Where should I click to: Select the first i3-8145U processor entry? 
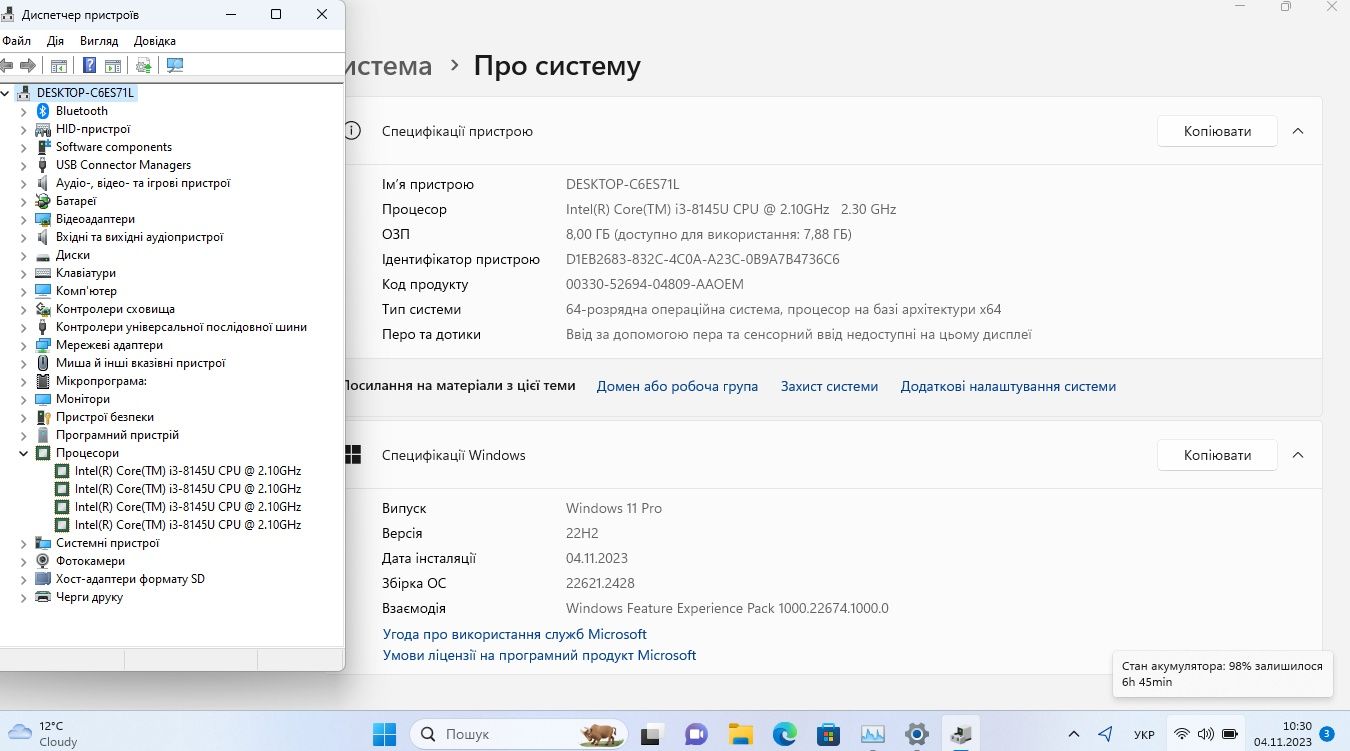(188, 471)
